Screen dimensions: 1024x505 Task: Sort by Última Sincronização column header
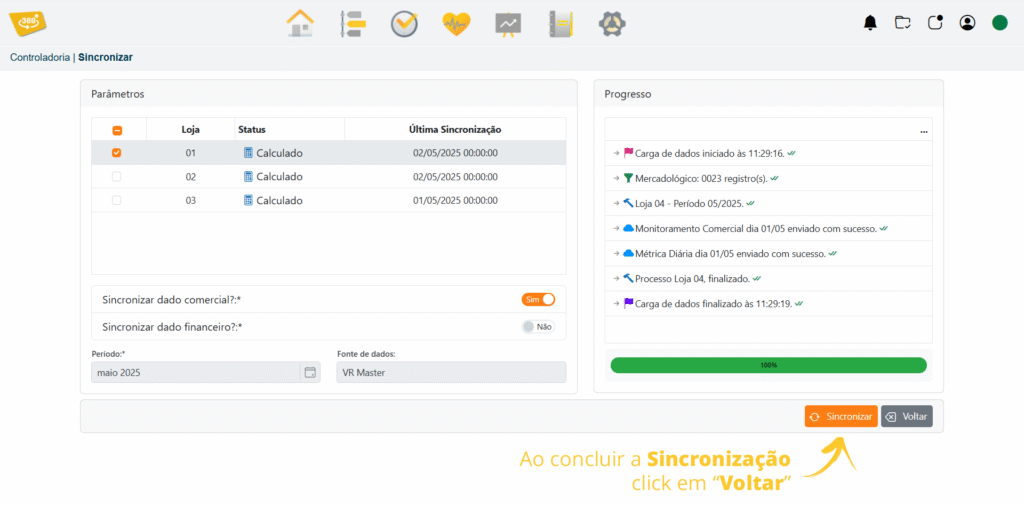tap(455, 129)
